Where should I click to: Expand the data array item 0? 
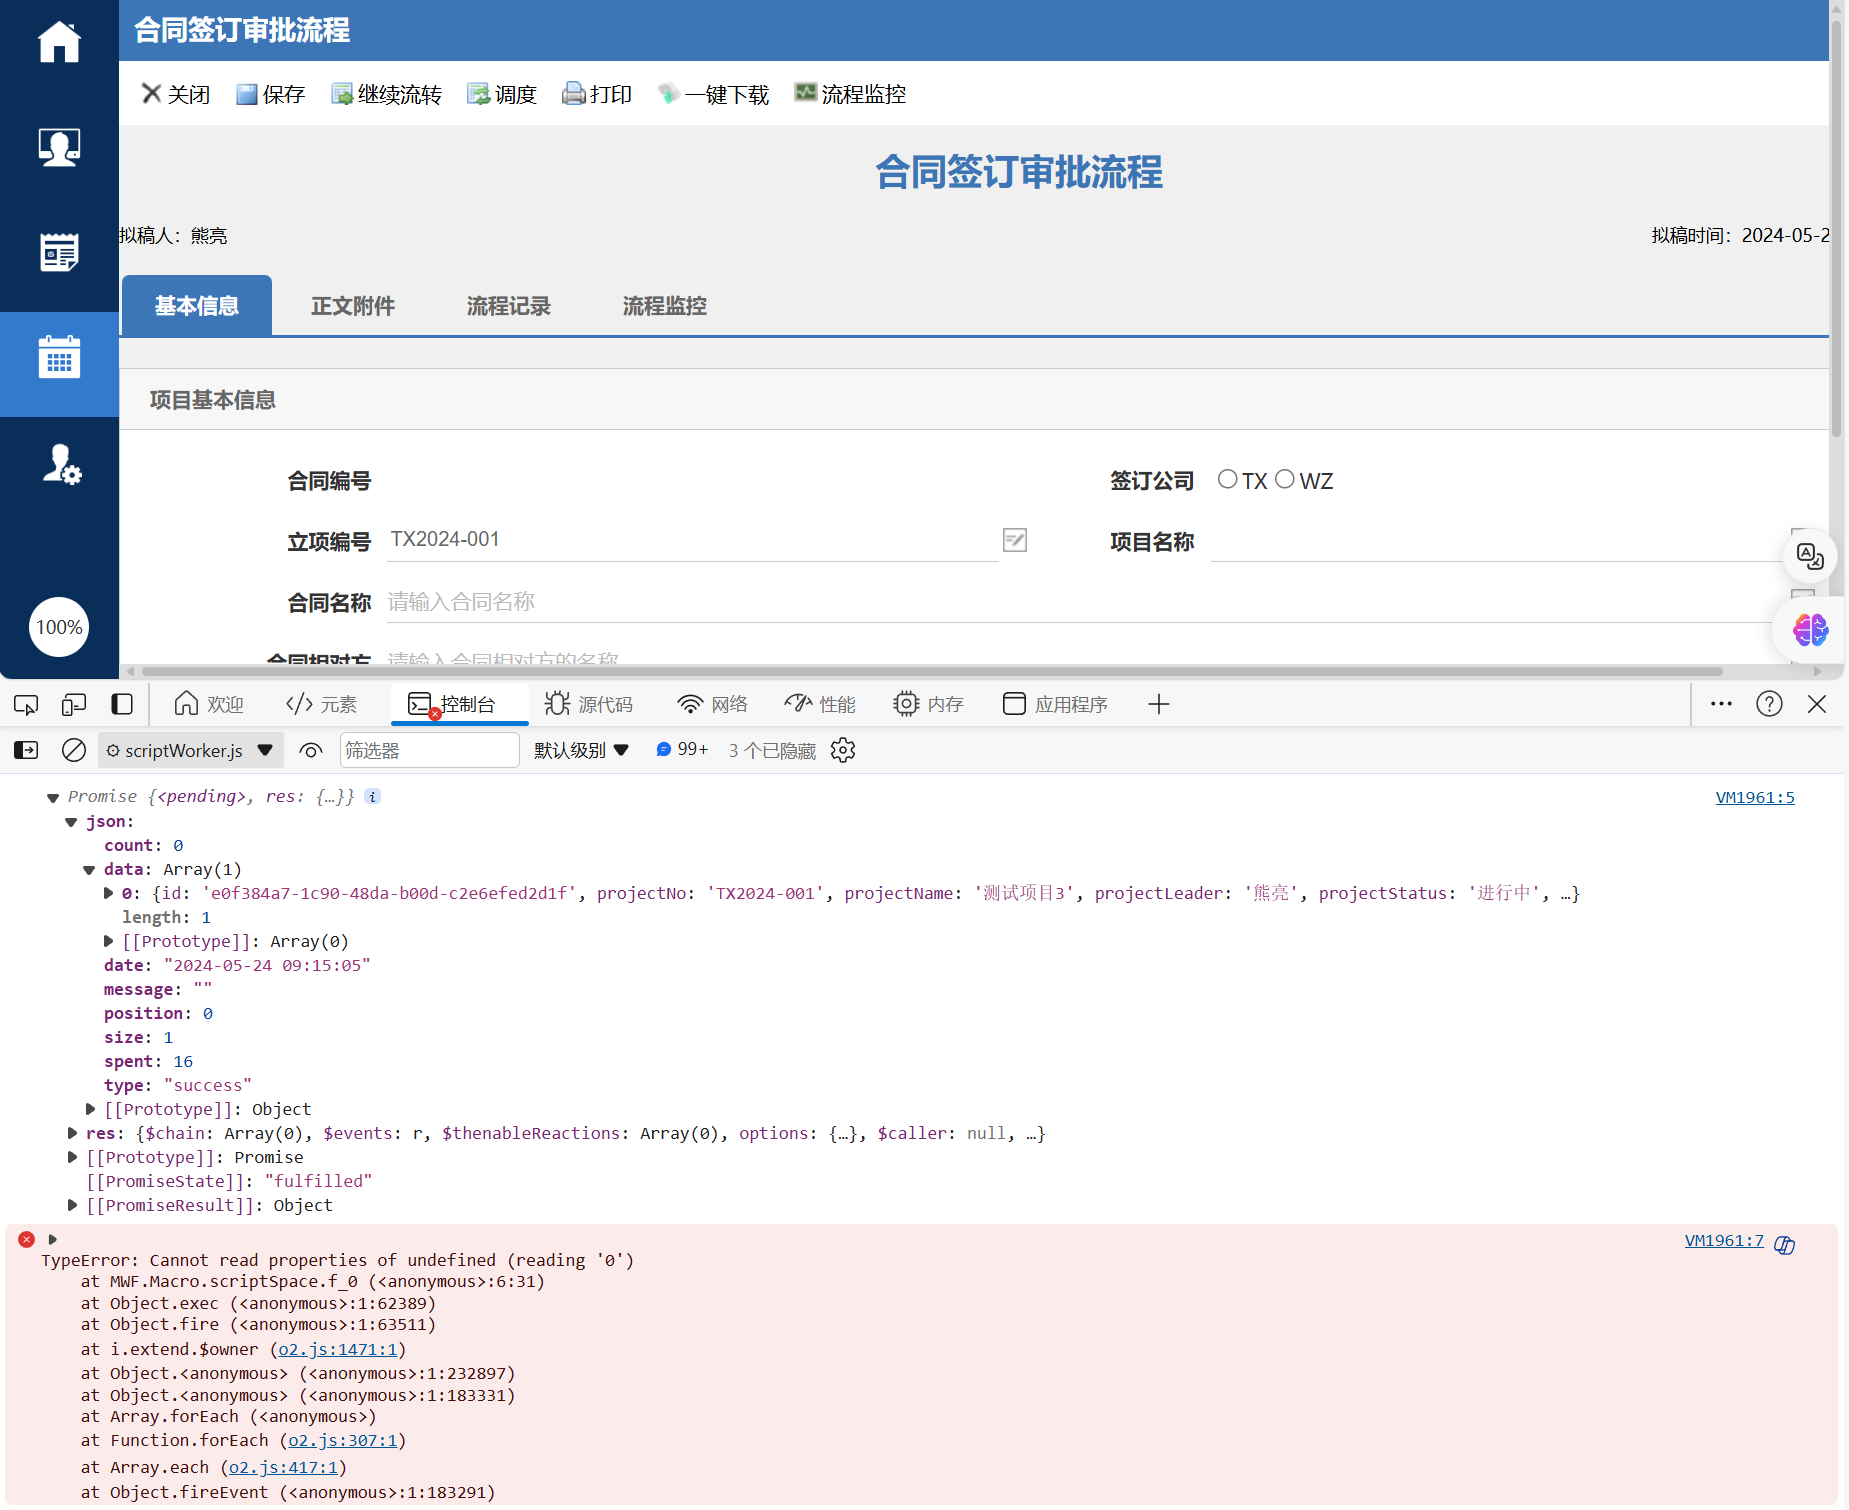point(108,893)
